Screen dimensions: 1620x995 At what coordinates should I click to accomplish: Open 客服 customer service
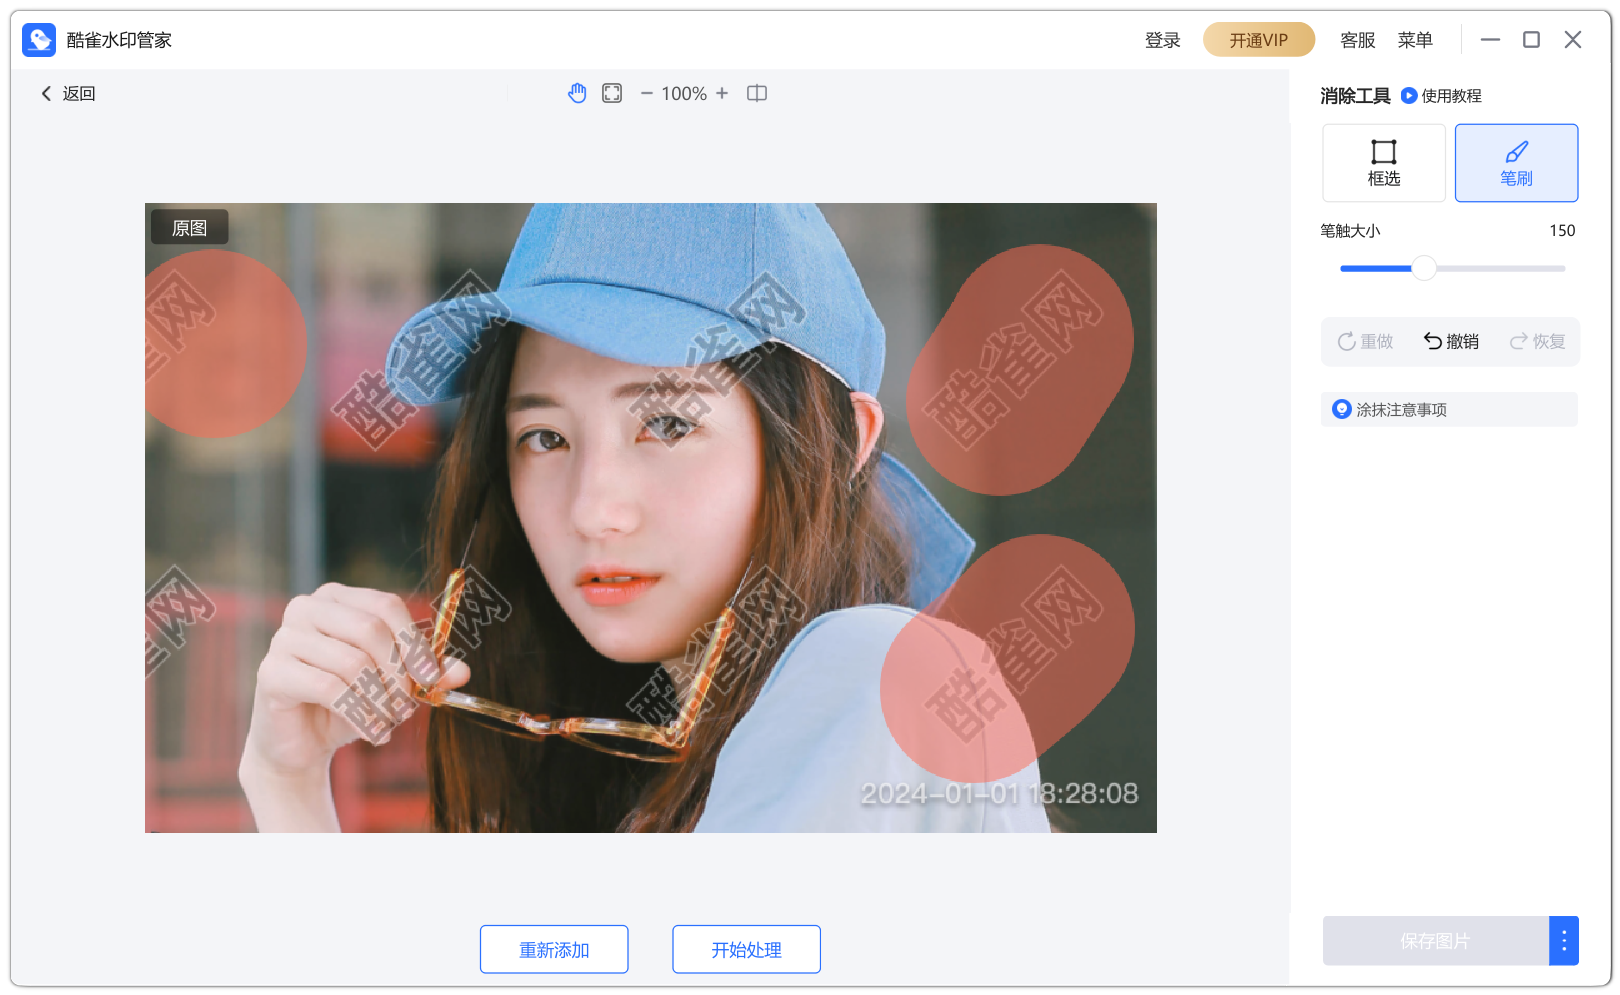[x=1357, y=40]
